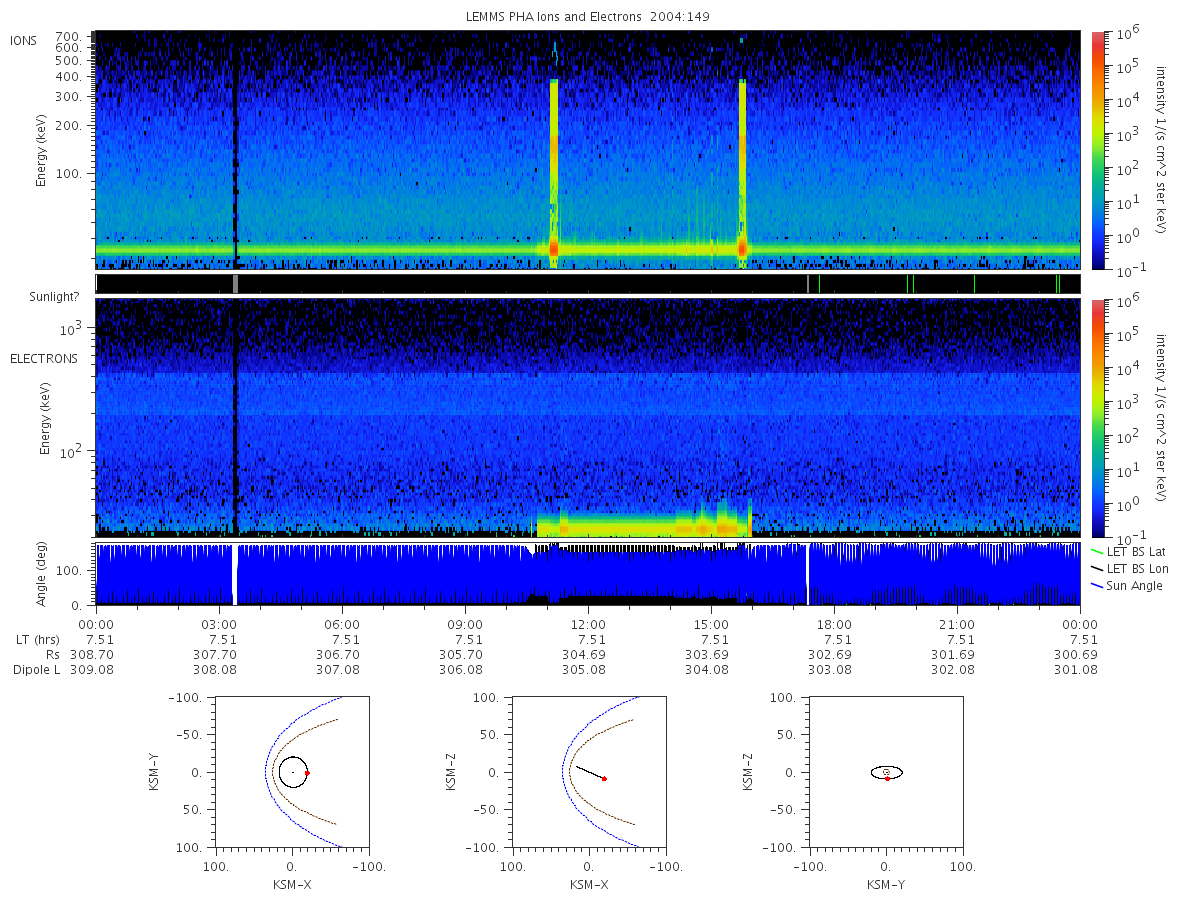The height and width of the screenshot is (900, 1200).
Task: Click the red spacecraft marker in the KSM X-Z plot
Action: (604, 778)
